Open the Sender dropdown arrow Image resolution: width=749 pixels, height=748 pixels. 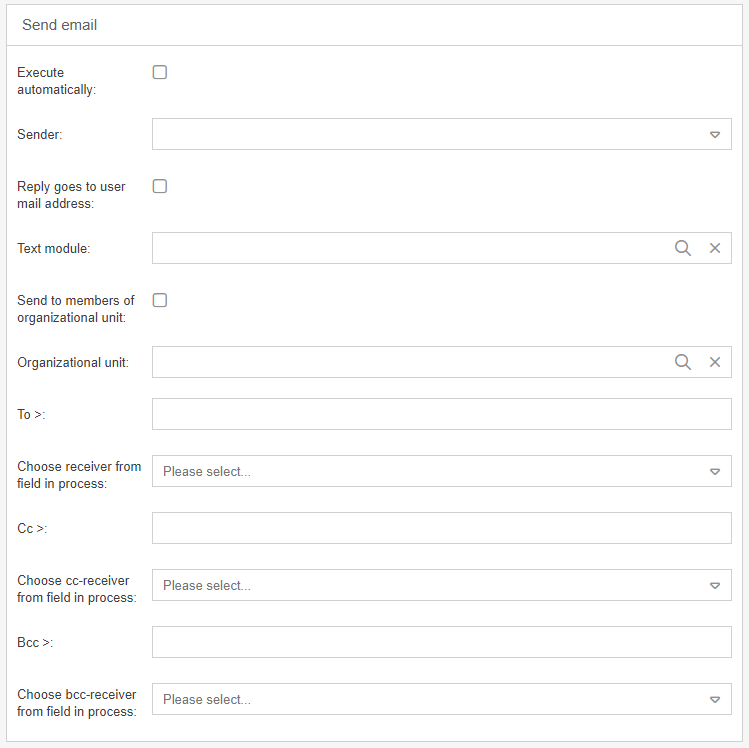pyautogui.click(x=715, y=134)
